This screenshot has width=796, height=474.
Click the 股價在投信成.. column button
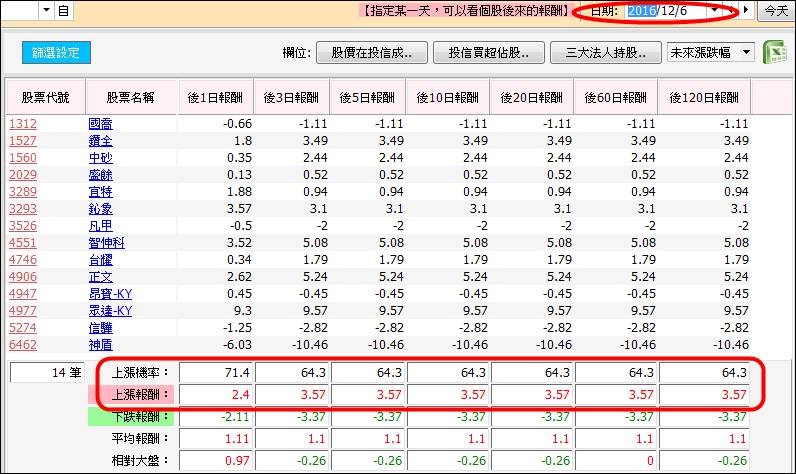[x=372, y=52]
